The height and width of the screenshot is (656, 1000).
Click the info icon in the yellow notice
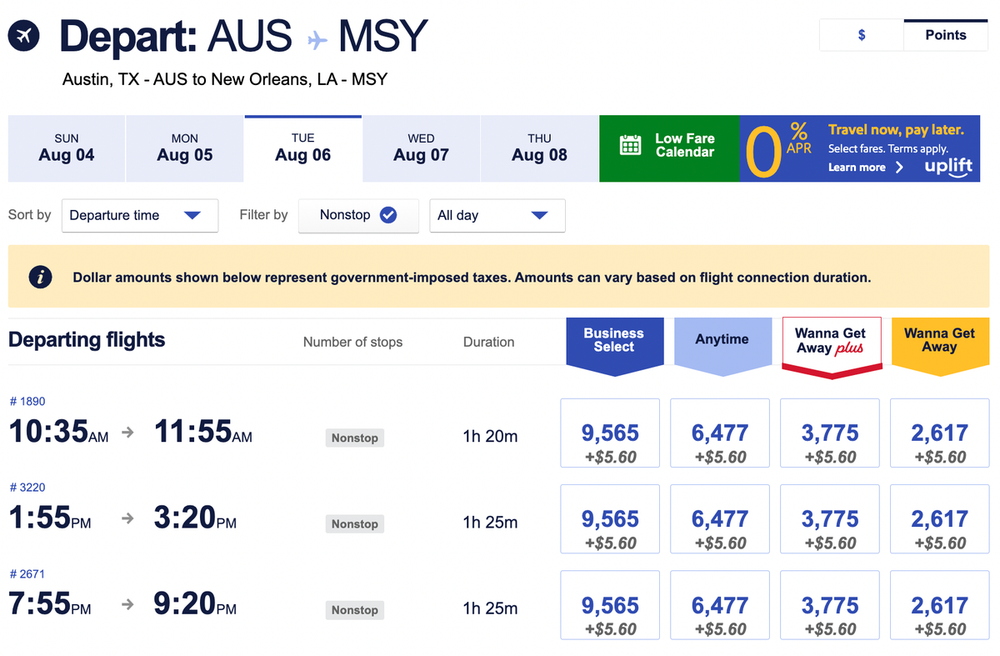40,277
